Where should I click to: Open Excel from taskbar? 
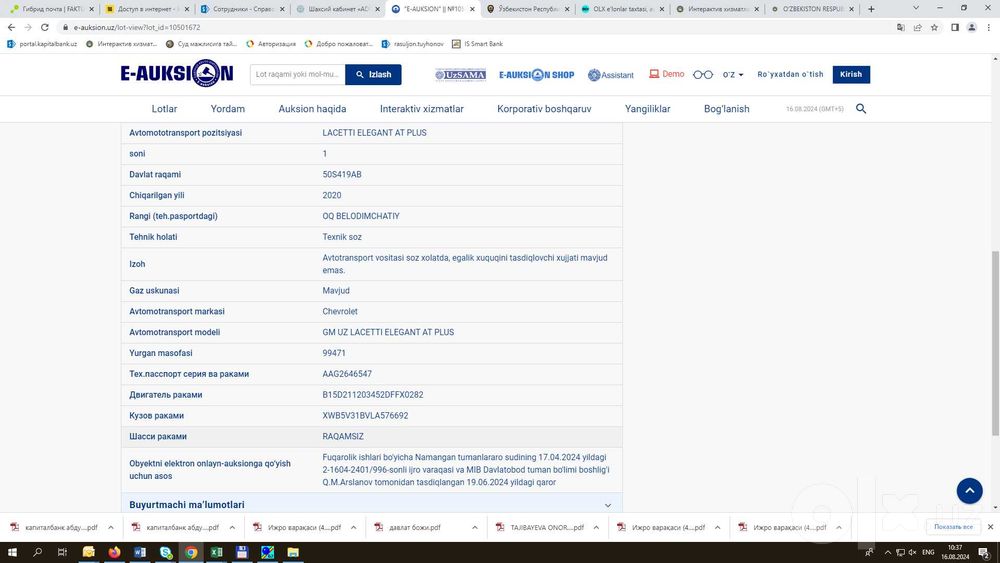[217, 552]
